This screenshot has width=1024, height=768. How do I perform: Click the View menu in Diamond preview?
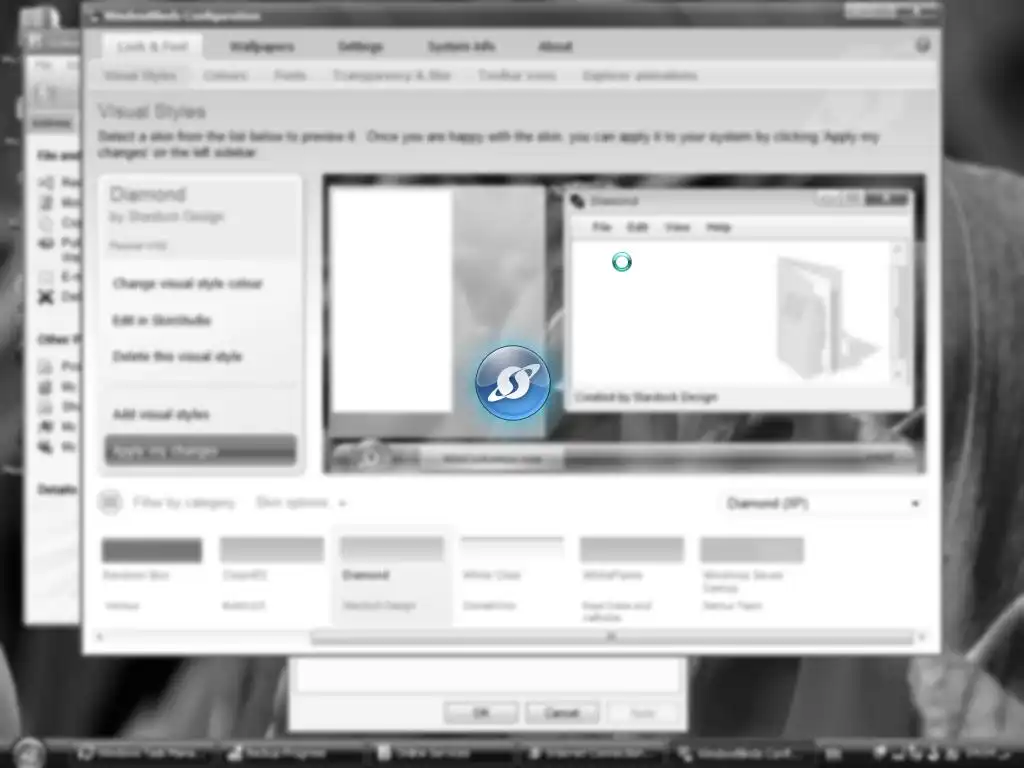(677, 227)
